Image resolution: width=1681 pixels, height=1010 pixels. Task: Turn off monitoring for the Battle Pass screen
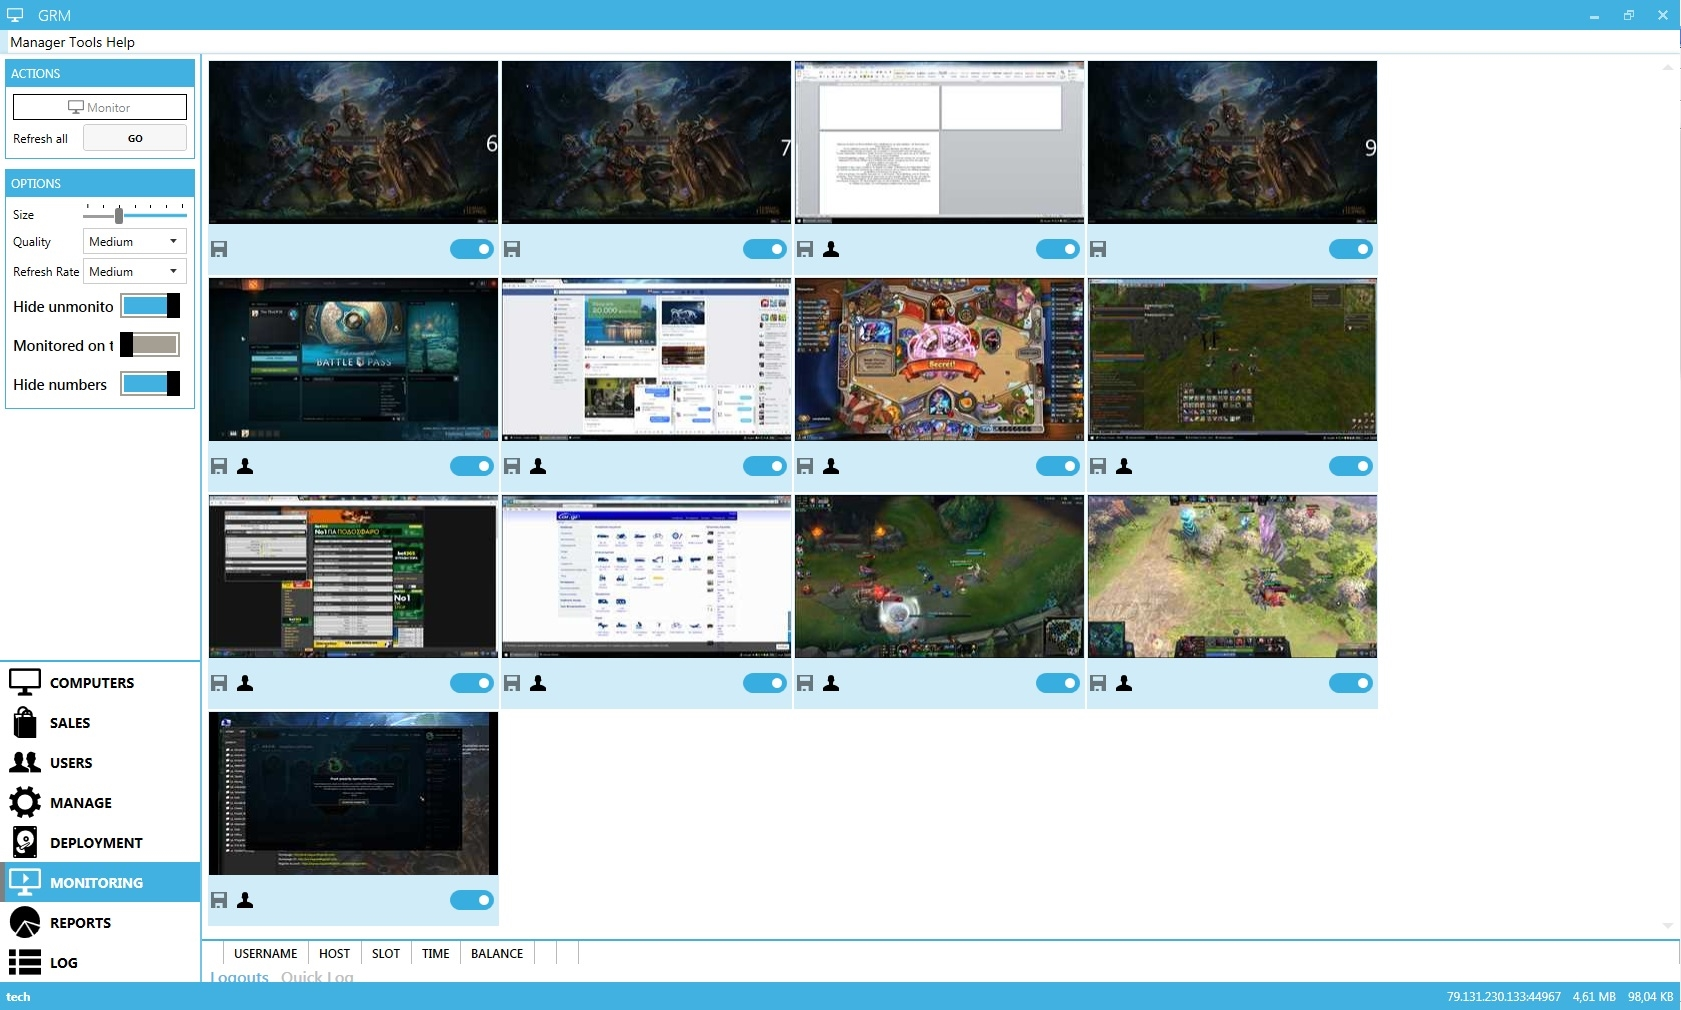[471, 466]
